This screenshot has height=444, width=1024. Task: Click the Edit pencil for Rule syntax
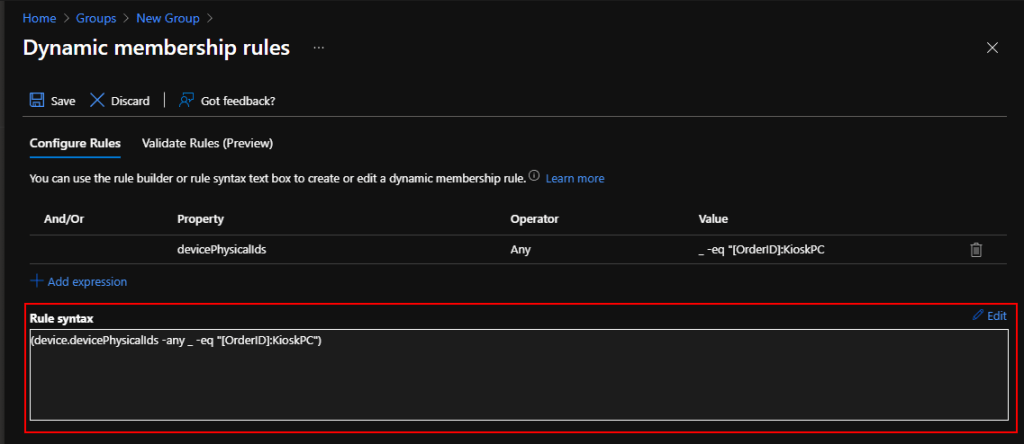pos(988,316)
